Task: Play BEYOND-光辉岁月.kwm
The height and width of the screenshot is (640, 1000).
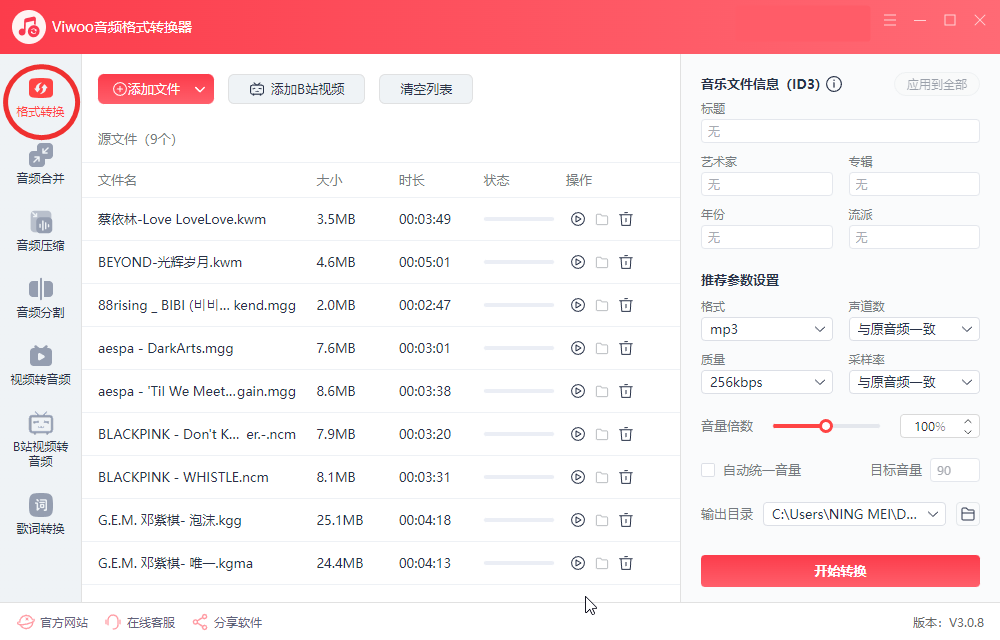Action: pos(578,262)
